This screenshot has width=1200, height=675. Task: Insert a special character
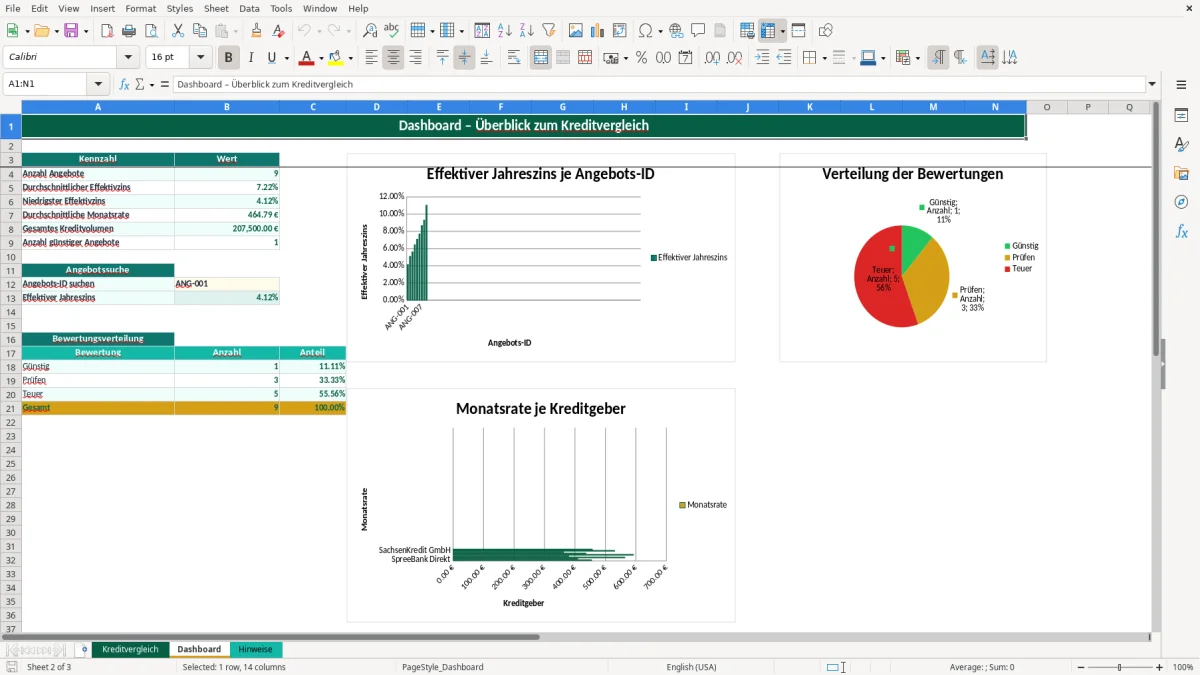pos(645,31)
